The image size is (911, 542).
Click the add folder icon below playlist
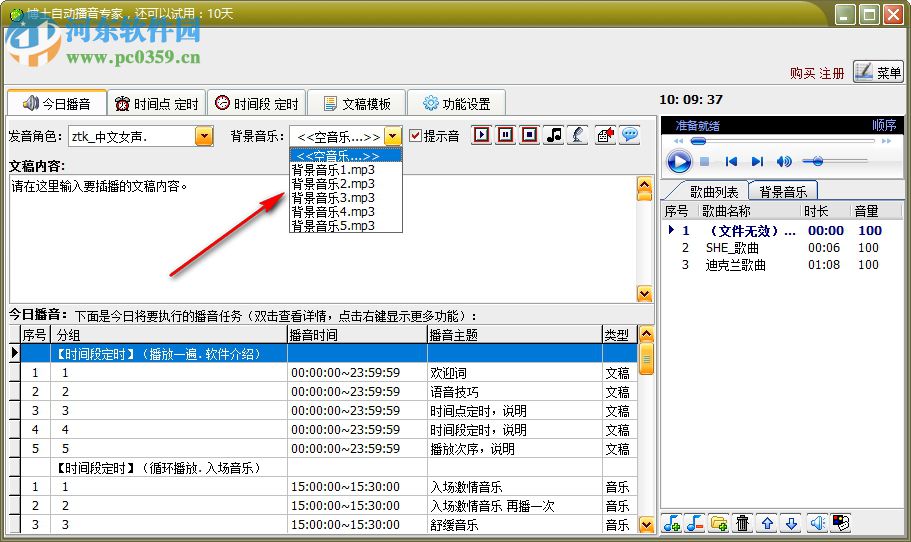pyautogui.click(x=719, y=523)
